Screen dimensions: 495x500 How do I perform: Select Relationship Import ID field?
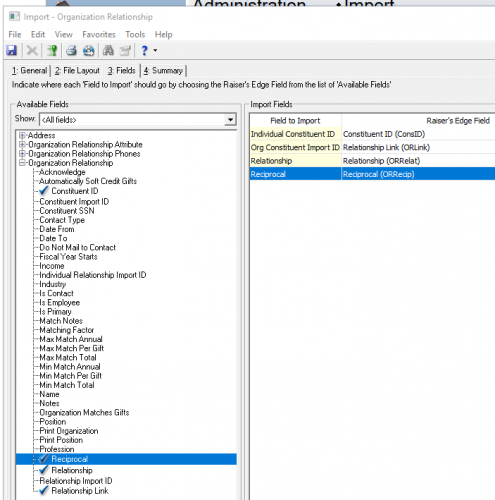76,481
